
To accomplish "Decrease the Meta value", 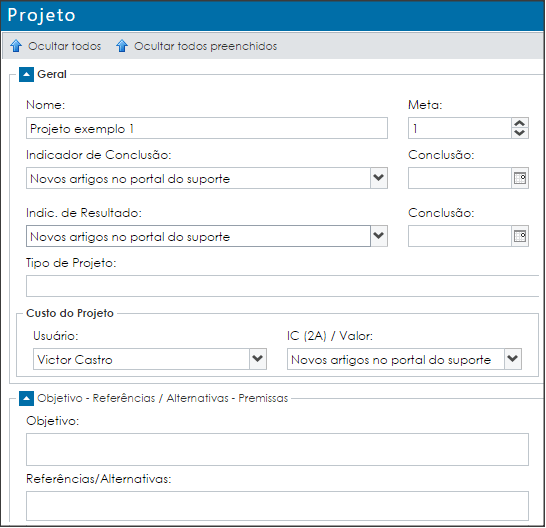I will (520, 133).
